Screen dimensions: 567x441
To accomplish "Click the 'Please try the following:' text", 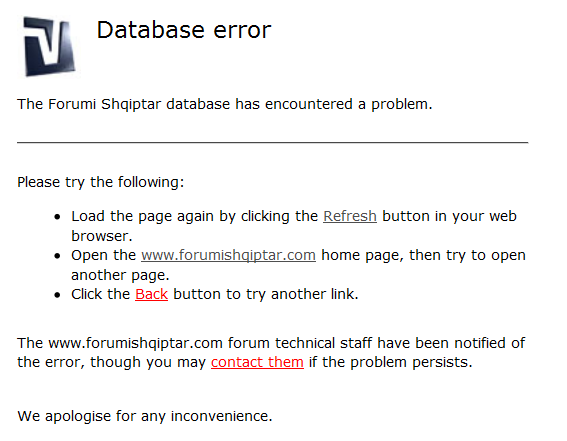I will (x=101, y=182).
